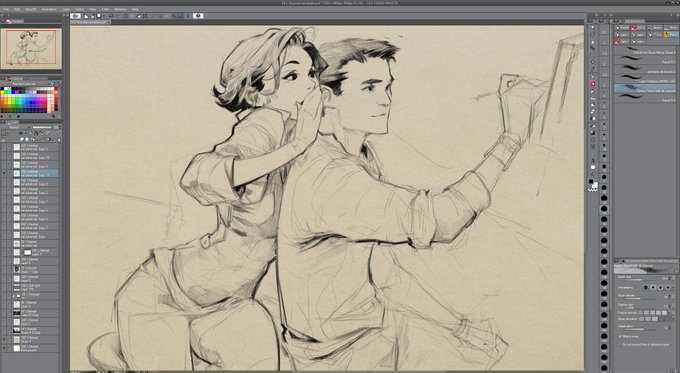Select the Operation object tool
Viewport: 680px width, 373px height.
coord(593,42)
